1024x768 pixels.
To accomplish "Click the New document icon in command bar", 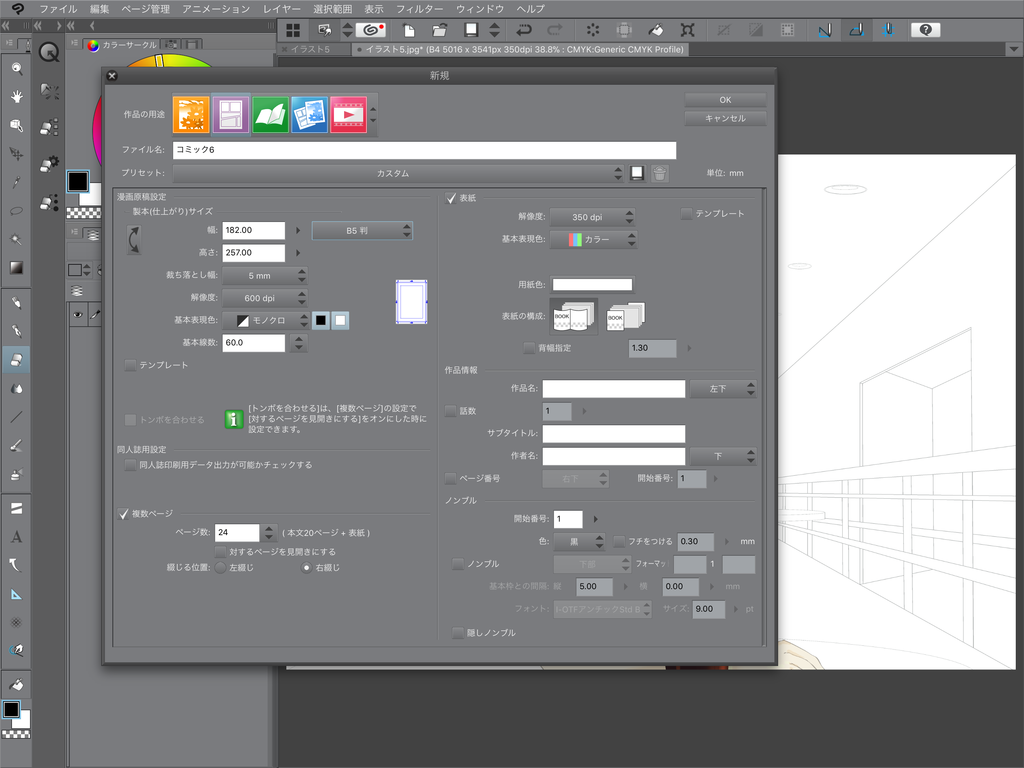I will click(409, 29).
